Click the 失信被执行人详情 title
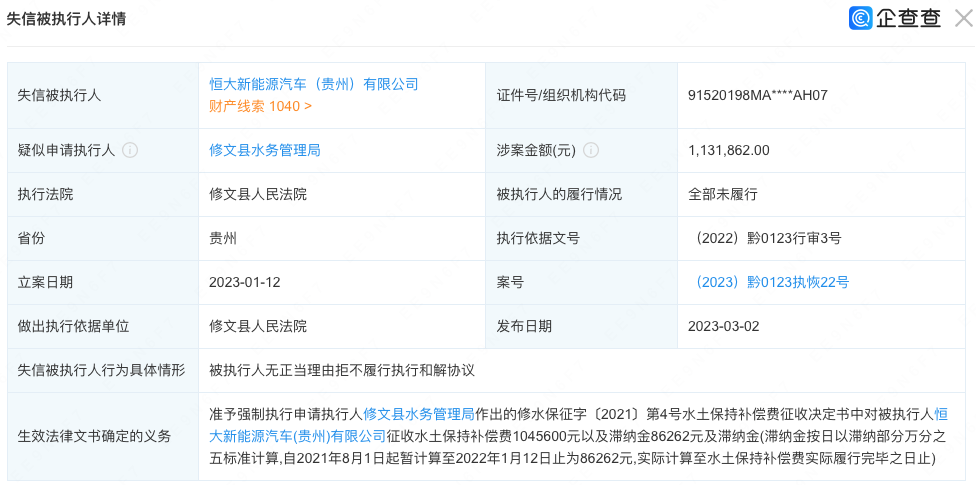This screenshot has height=485, width=976. click(67, 19)
